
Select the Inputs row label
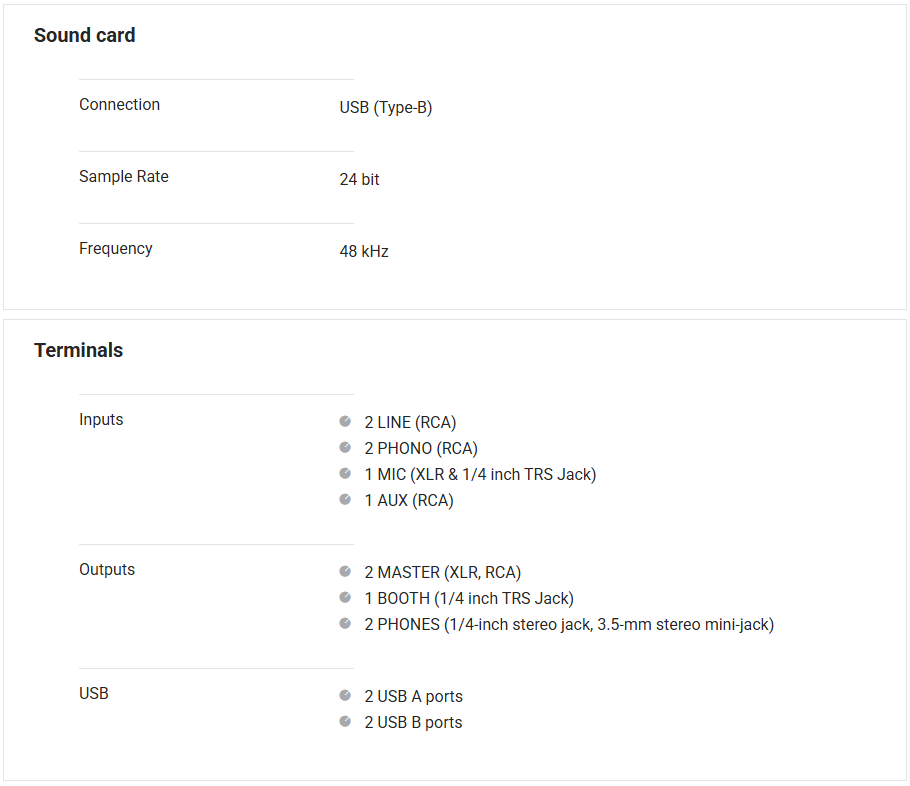pos(101,420)
